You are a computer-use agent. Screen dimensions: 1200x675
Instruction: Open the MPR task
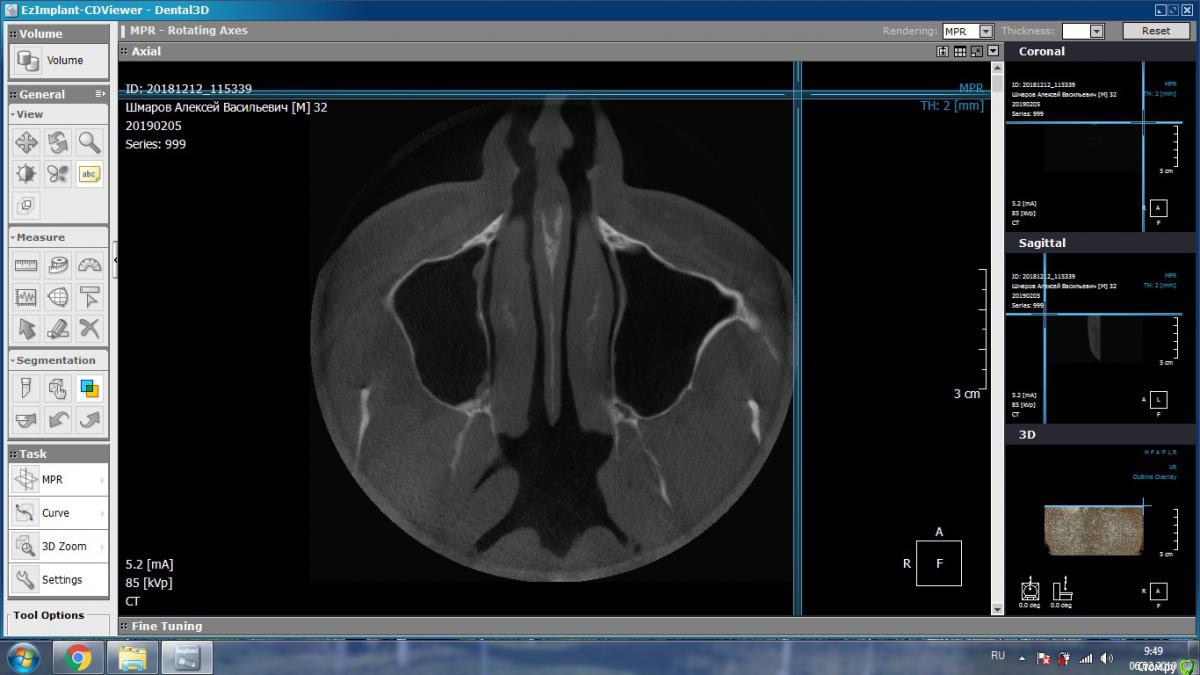(x=58, y=480)
